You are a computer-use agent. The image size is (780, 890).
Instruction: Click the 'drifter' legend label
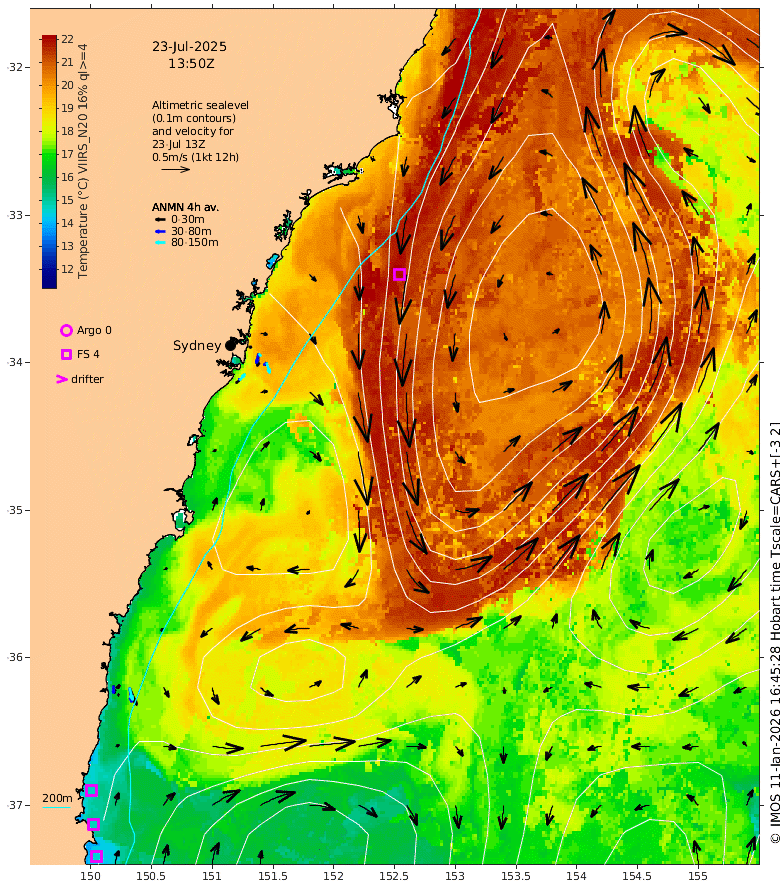coord(87,379)
